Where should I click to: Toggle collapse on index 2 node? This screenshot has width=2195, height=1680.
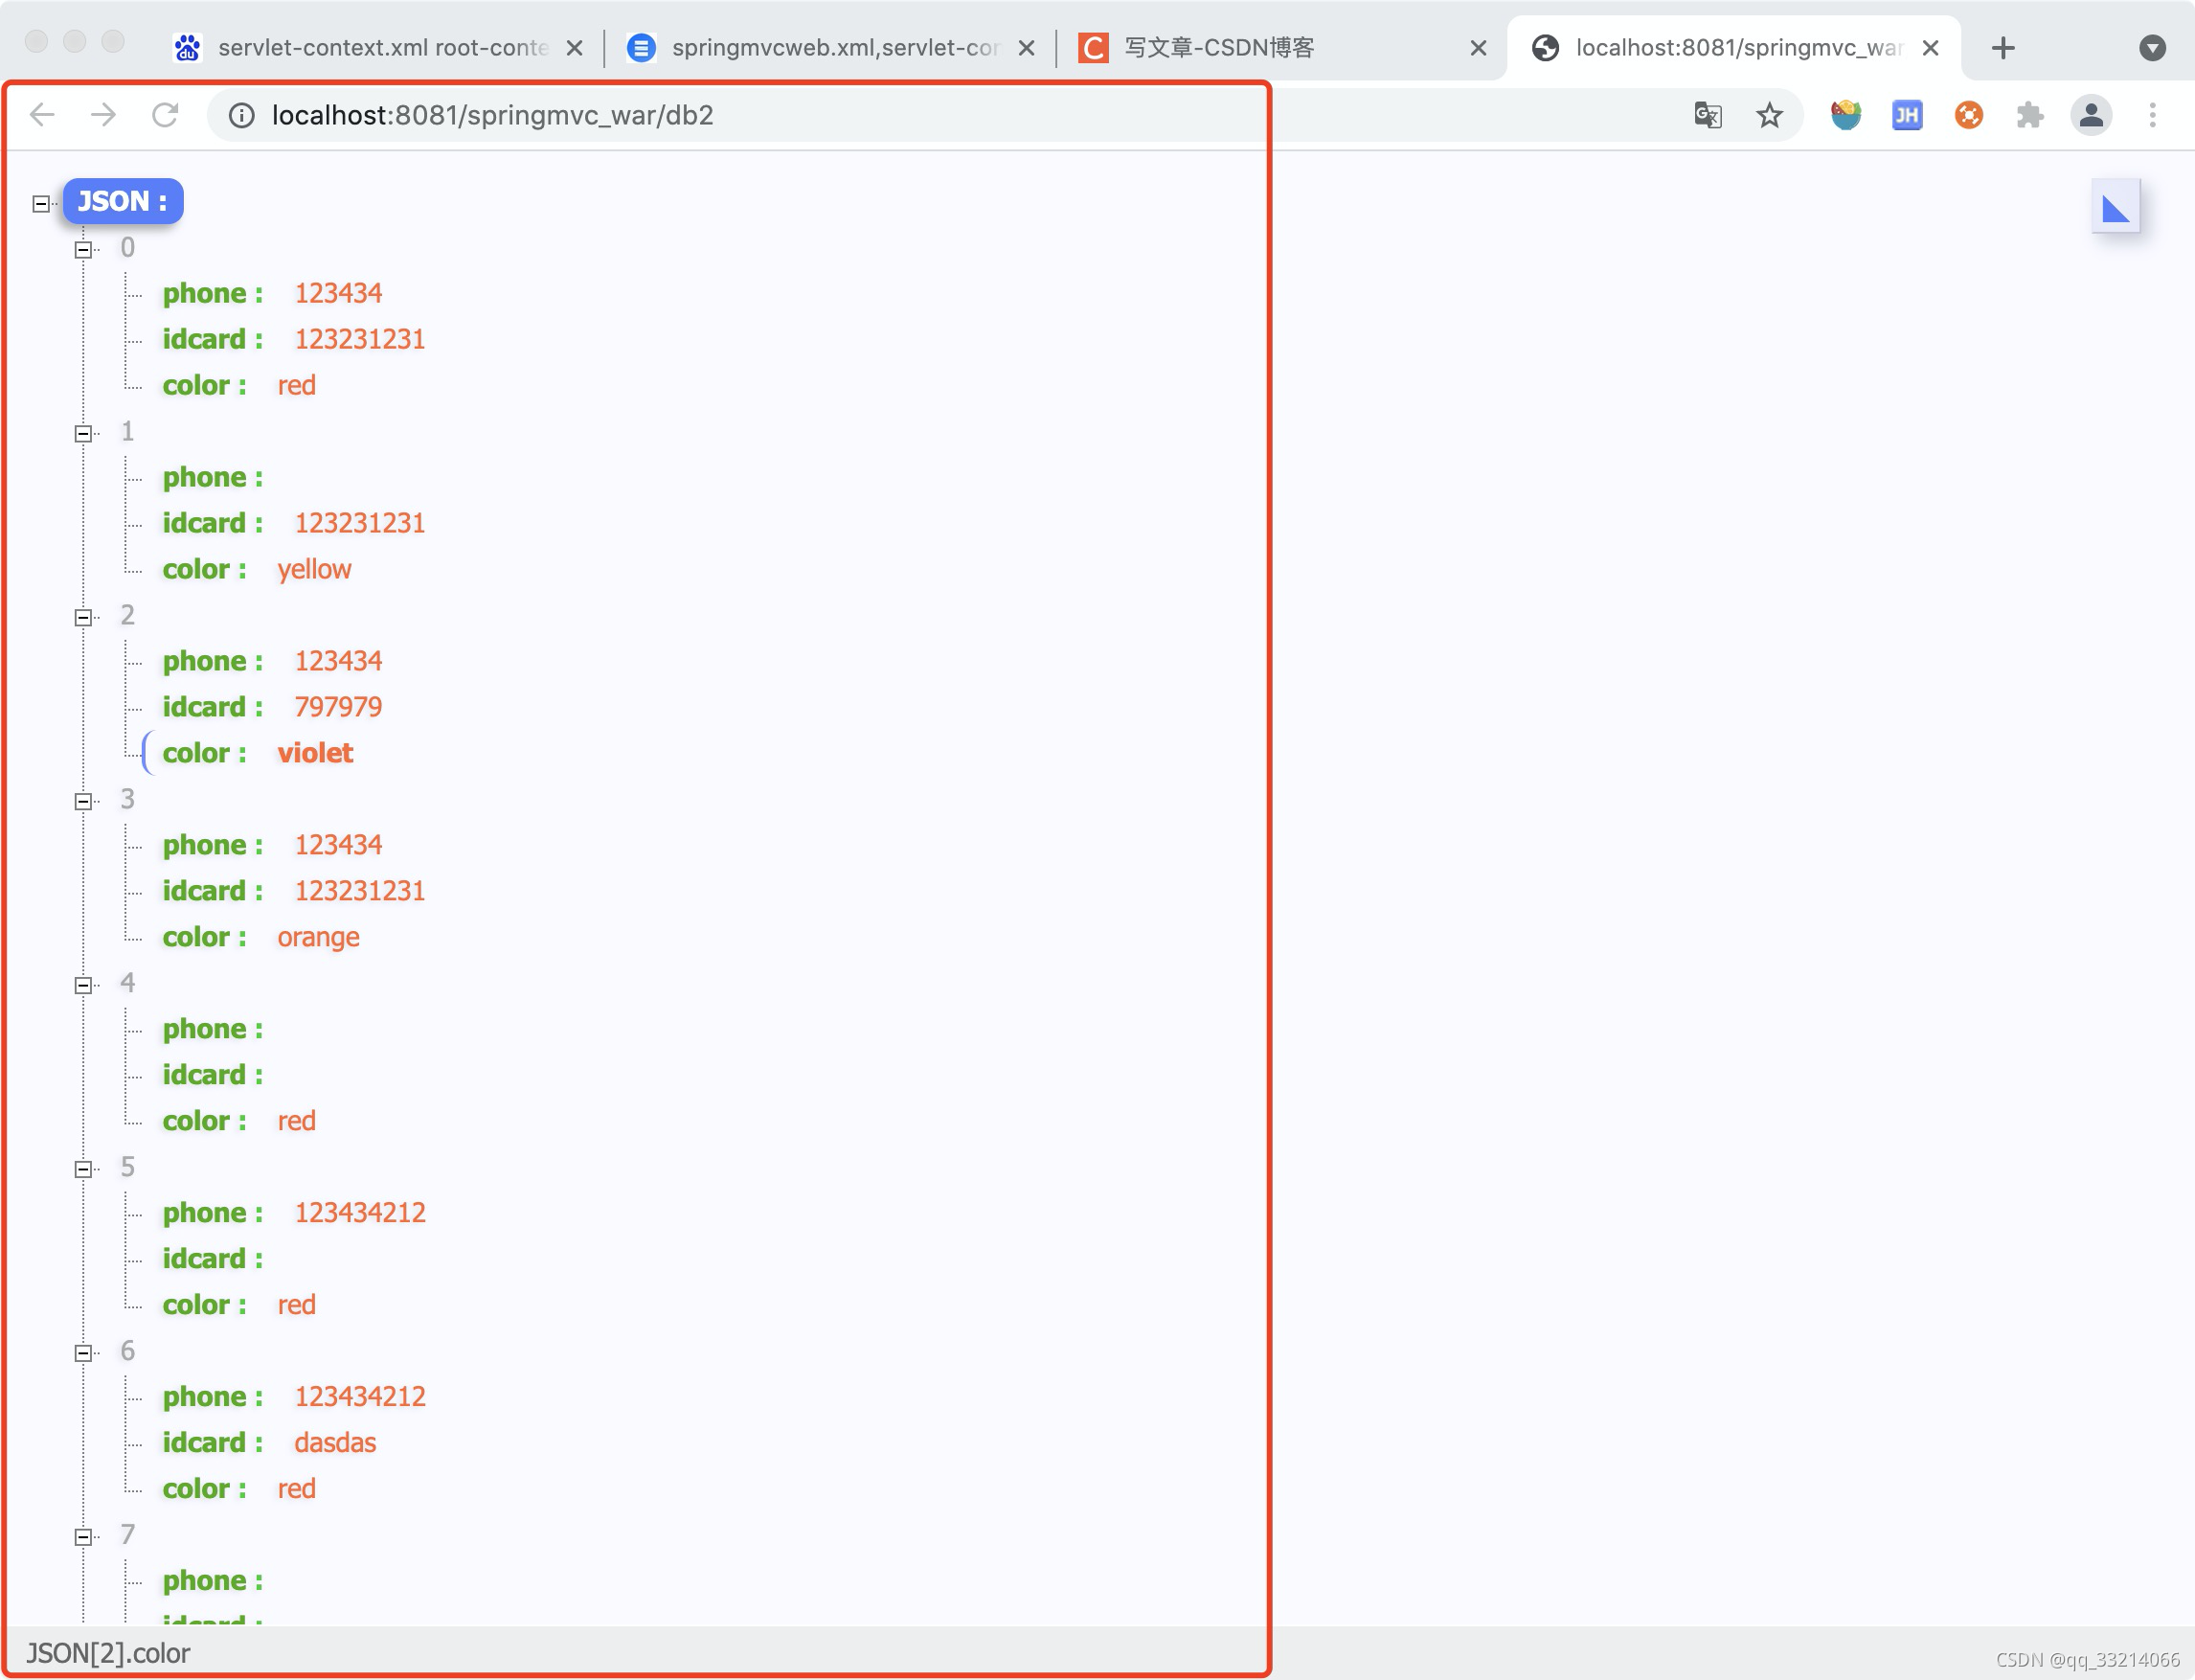83,616
